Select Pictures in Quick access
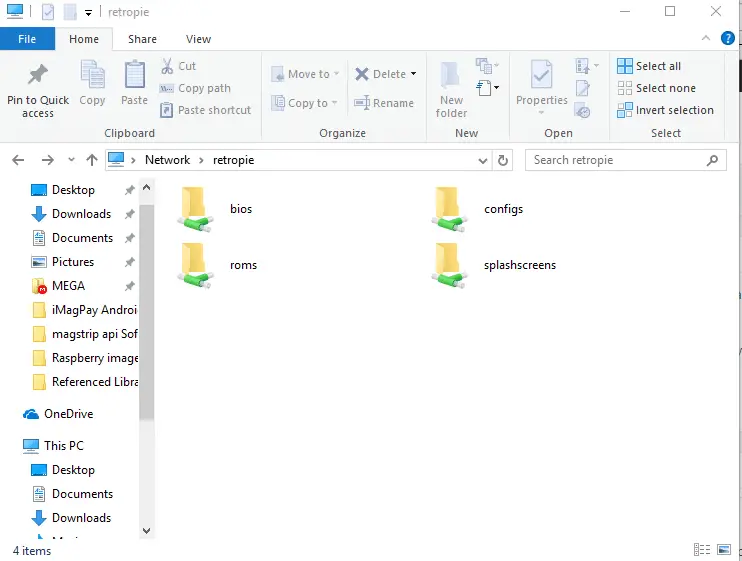The image size is (742, 561). coord(73,262)
